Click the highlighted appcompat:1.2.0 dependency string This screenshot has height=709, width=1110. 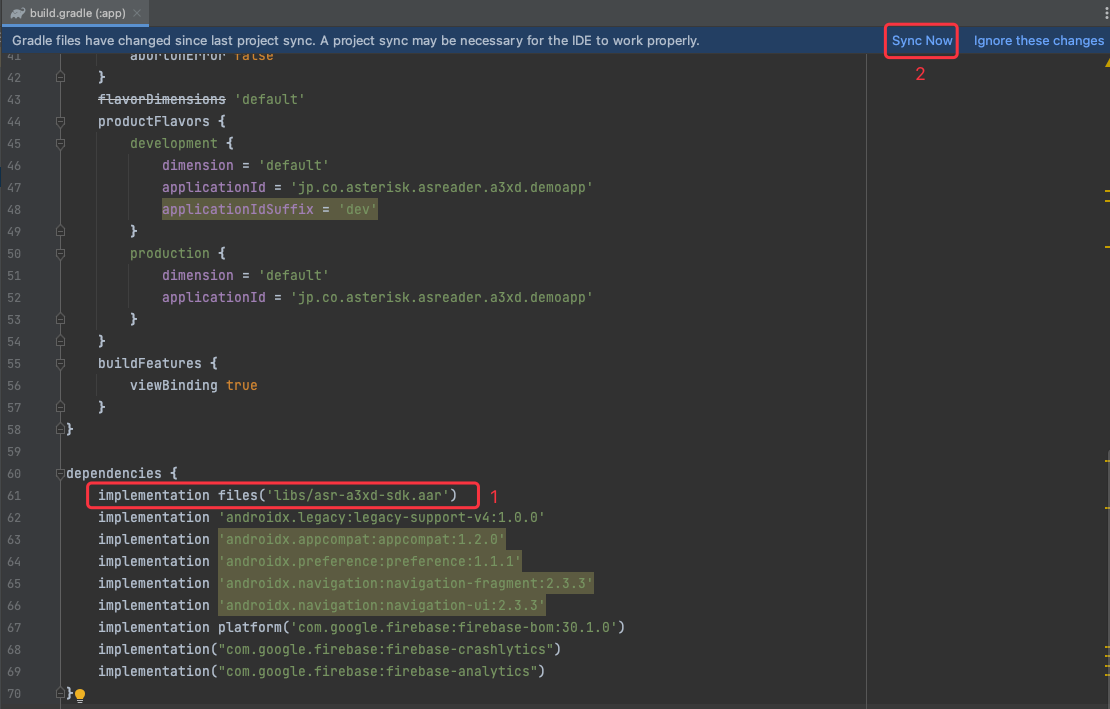[362, 539]
